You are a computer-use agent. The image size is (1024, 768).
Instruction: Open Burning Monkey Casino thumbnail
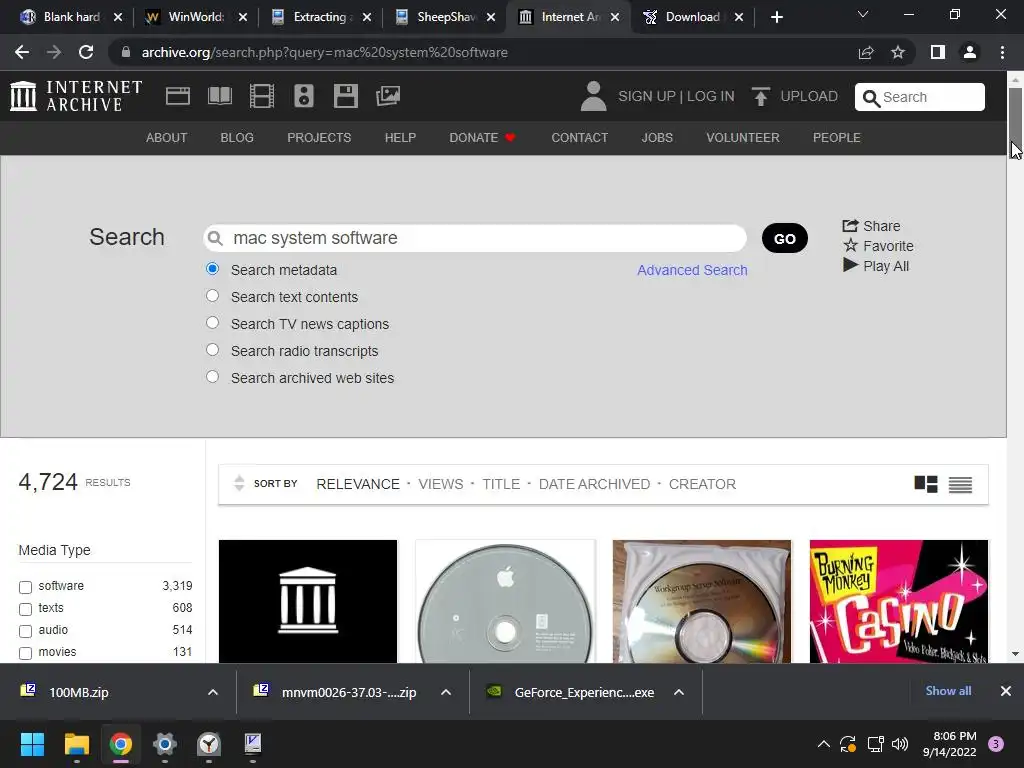[899, 601]
